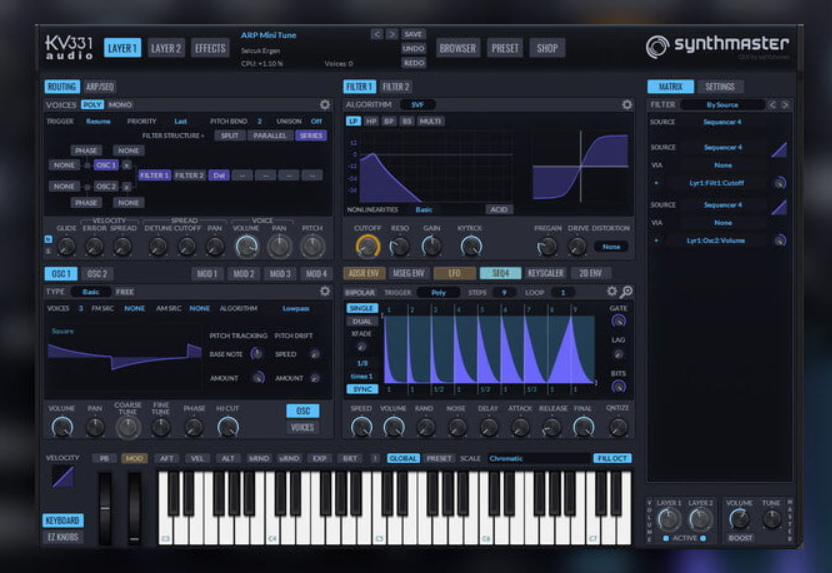Open the Distortion None dropdown
The height and width of the screenshot is (573, 832).
611,246
